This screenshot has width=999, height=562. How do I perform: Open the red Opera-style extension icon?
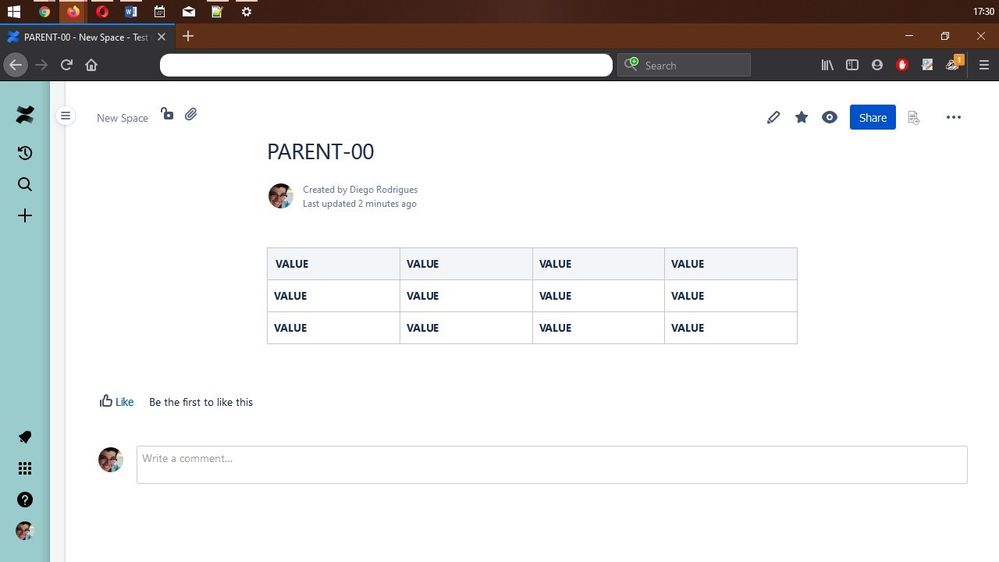click(902, 65)
